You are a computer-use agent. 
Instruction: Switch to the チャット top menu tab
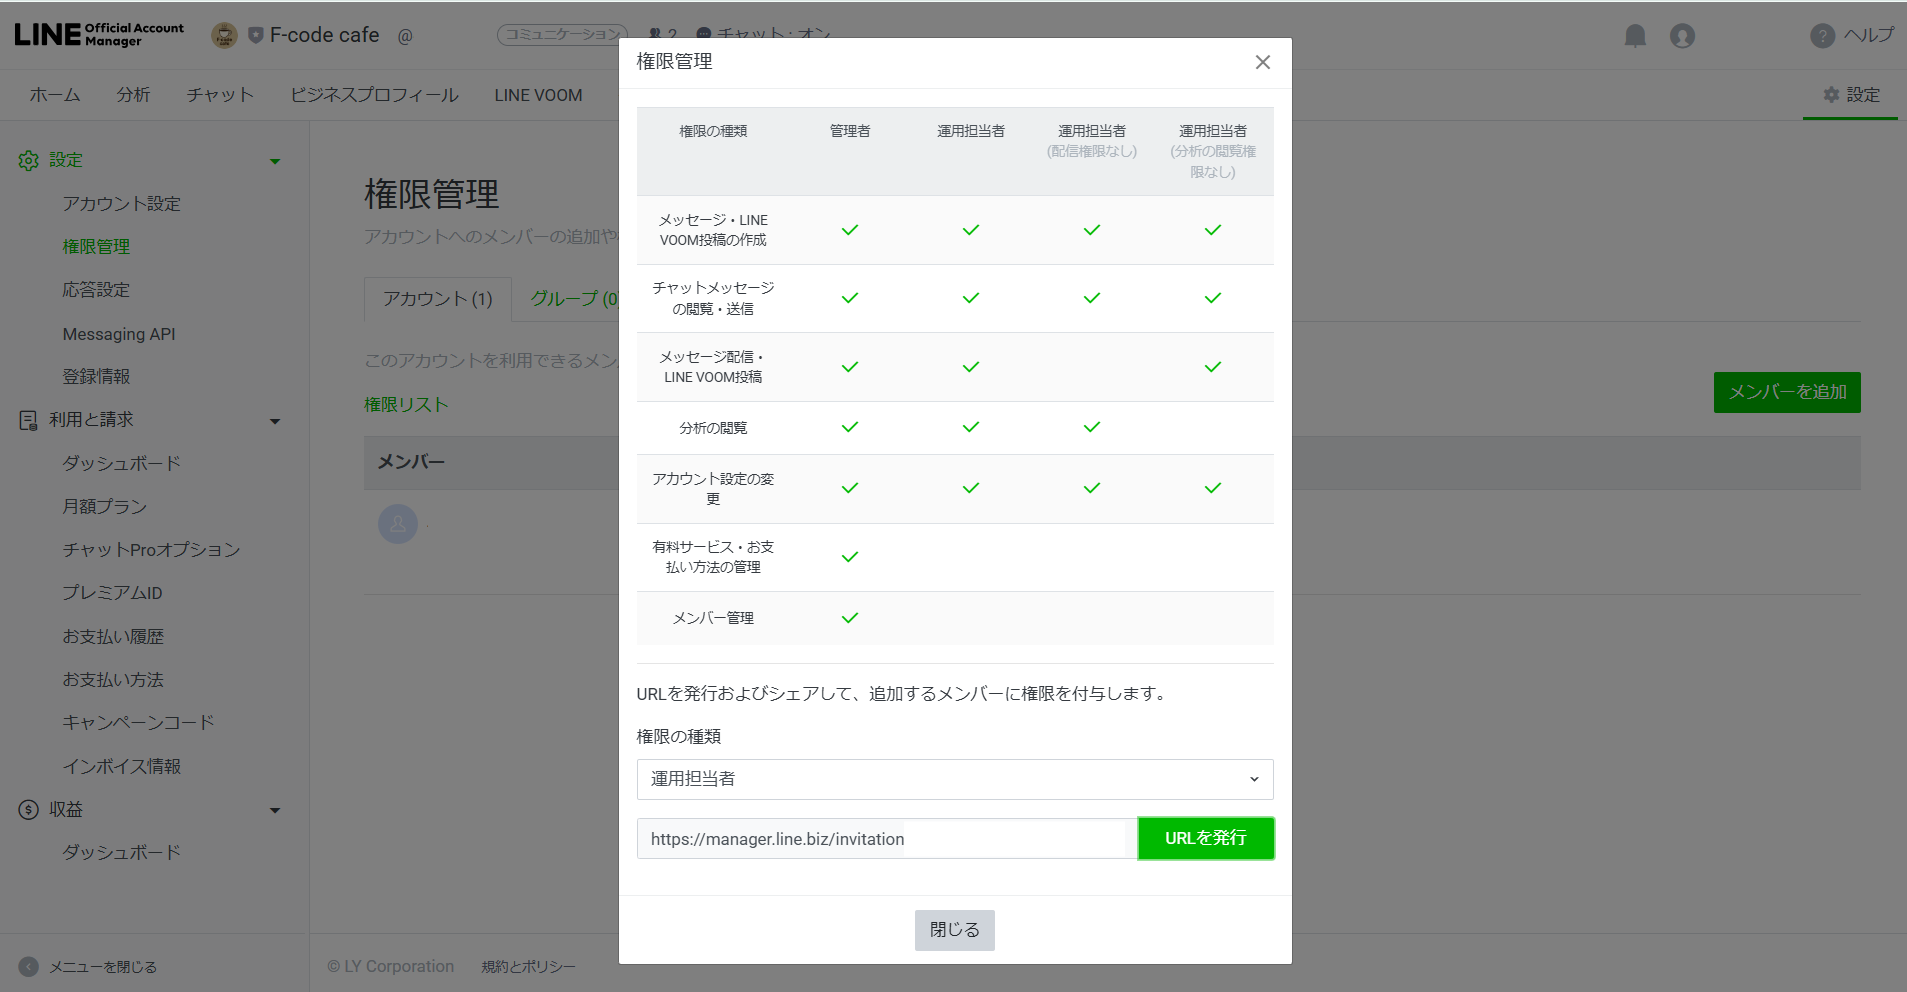220,95
